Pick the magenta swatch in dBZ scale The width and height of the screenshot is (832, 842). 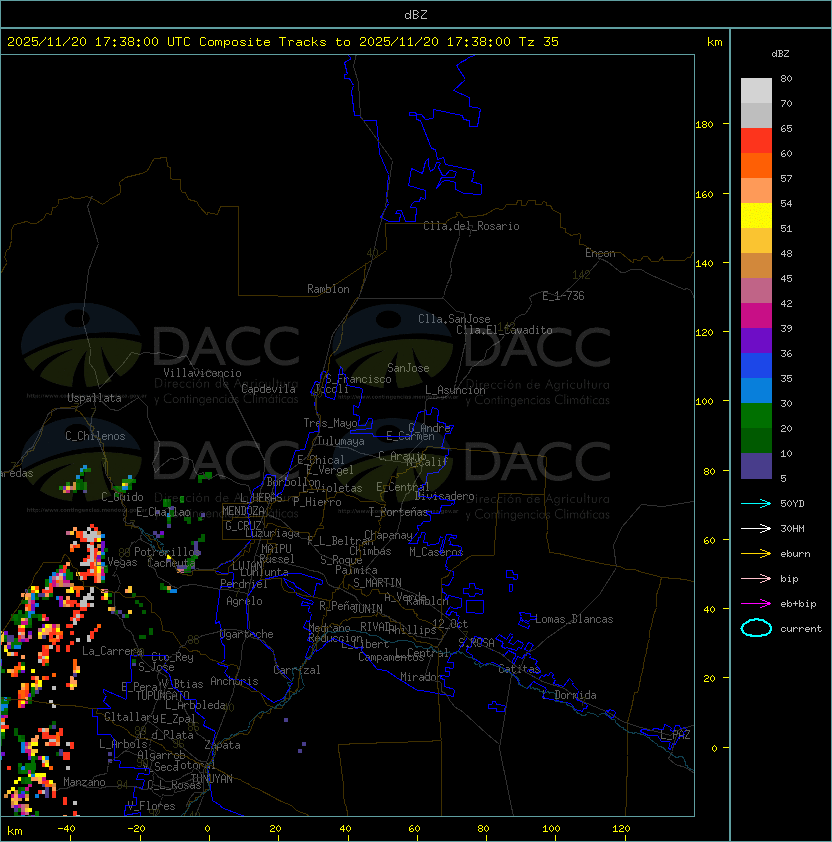(x=756, y=315)
